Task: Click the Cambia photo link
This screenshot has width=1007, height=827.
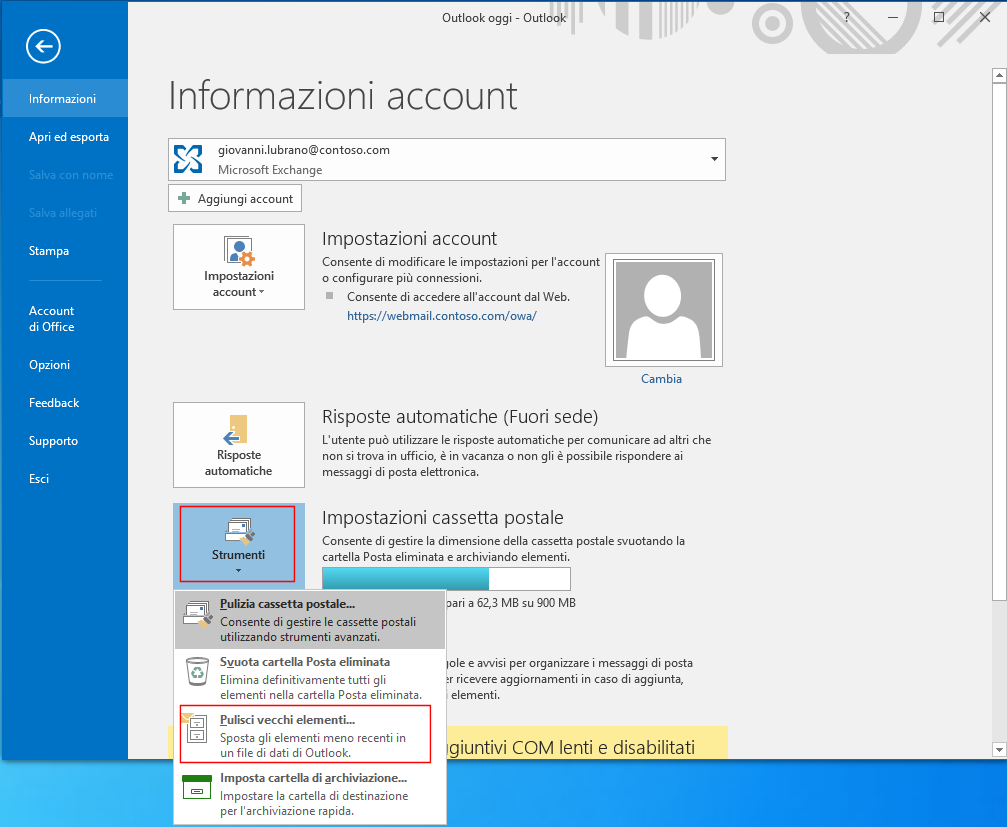Action: point(661,379)
